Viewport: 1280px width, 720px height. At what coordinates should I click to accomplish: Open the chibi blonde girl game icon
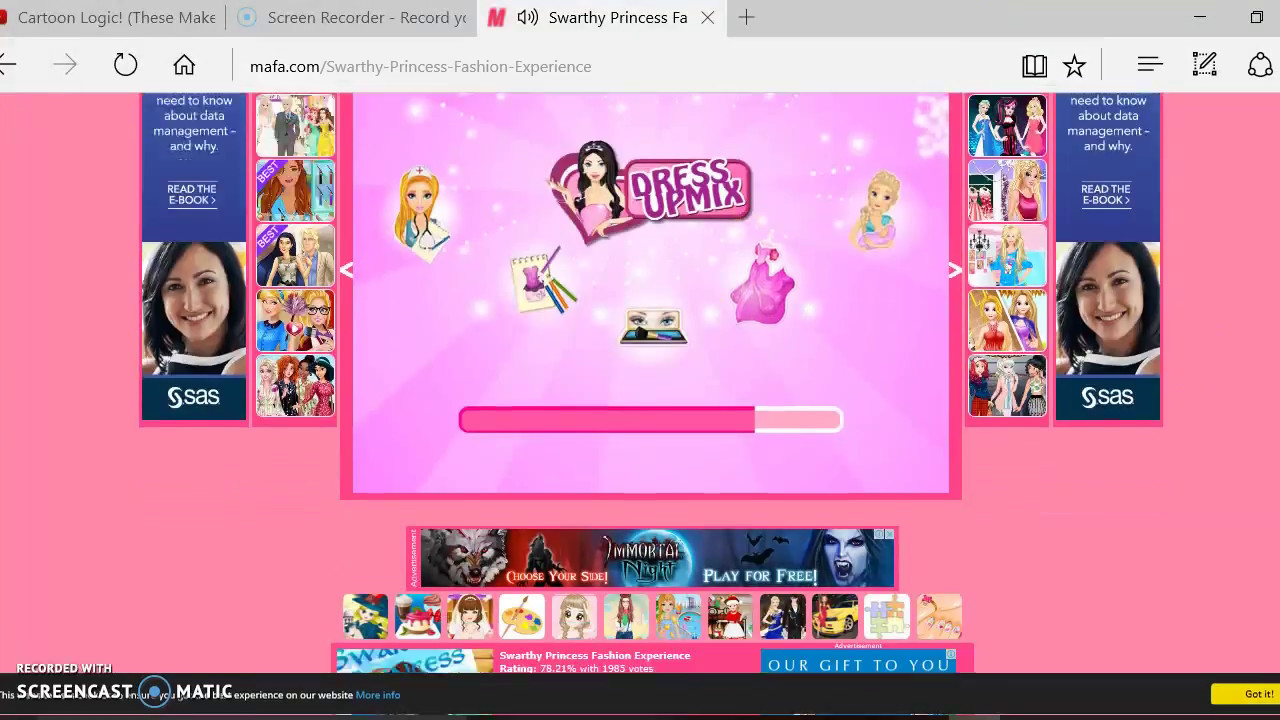point(573,616)
